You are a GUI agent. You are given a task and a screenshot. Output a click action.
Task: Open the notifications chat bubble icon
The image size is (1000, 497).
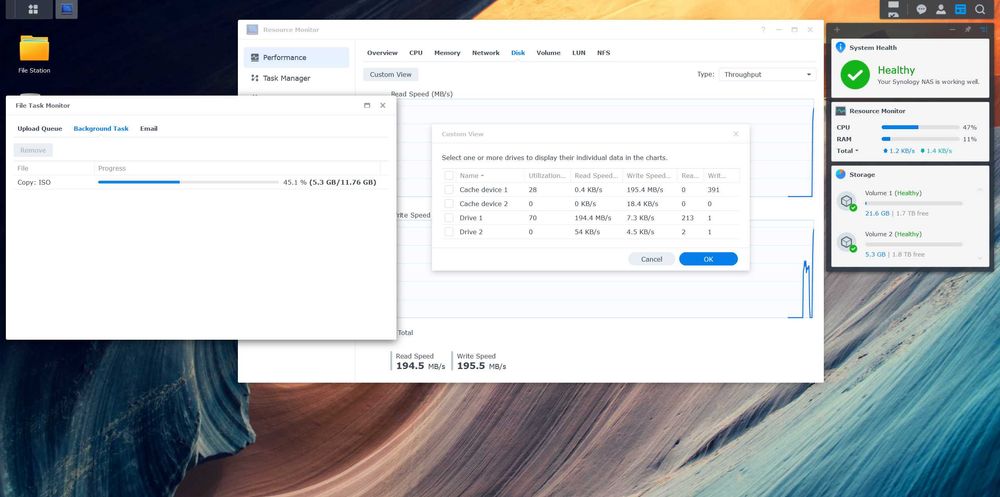(x=922, y=9)
